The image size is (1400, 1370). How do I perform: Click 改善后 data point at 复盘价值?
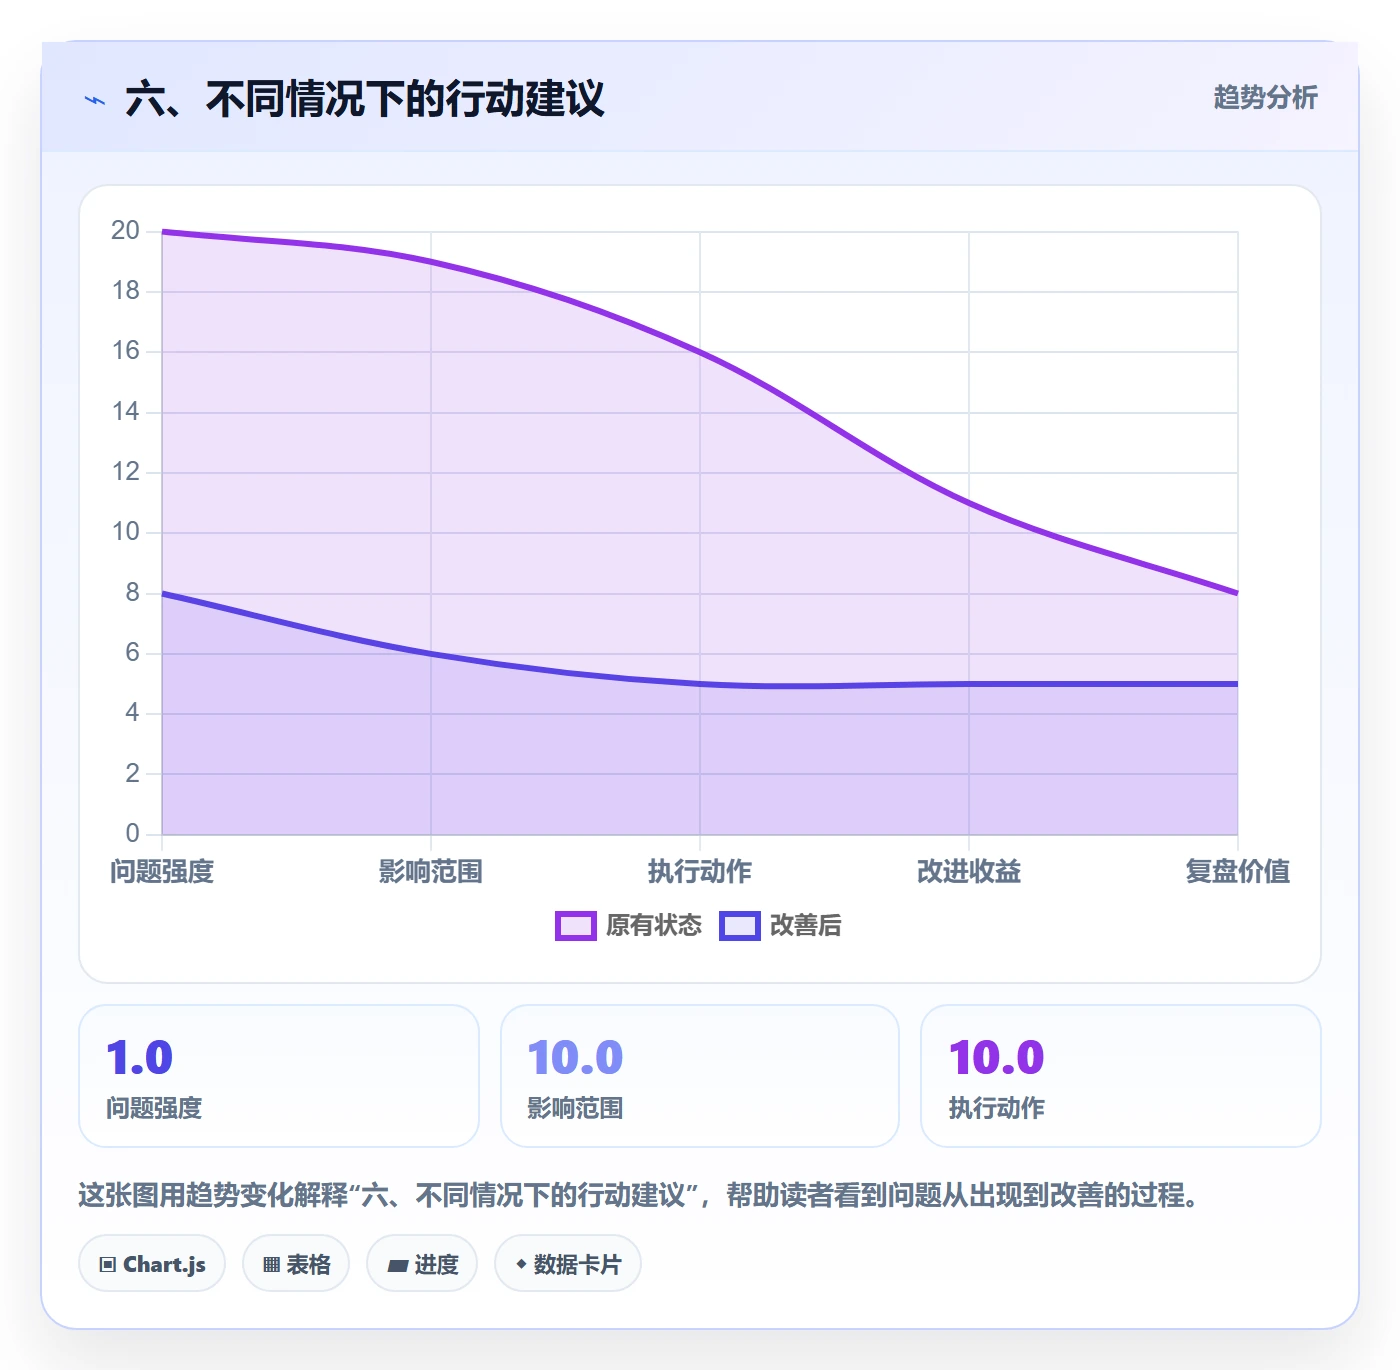click(1238, 684)
